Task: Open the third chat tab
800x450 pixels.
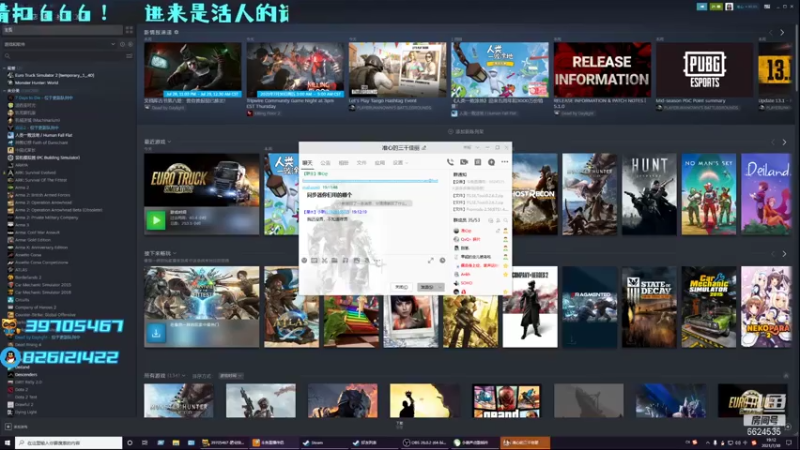Action: tap(343, 163)
